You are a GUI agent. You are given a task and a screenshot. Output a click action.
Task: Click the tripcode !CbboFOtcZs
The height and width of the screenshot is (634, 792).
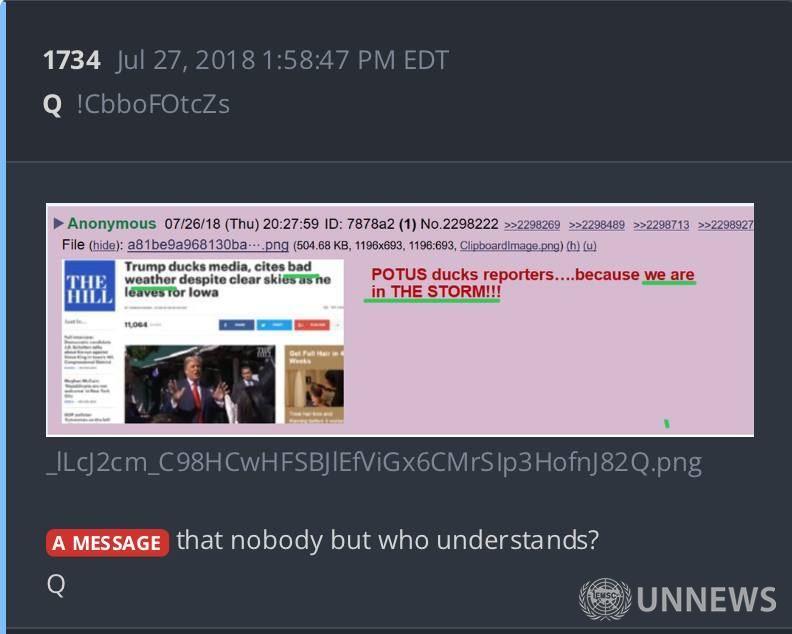153,104
